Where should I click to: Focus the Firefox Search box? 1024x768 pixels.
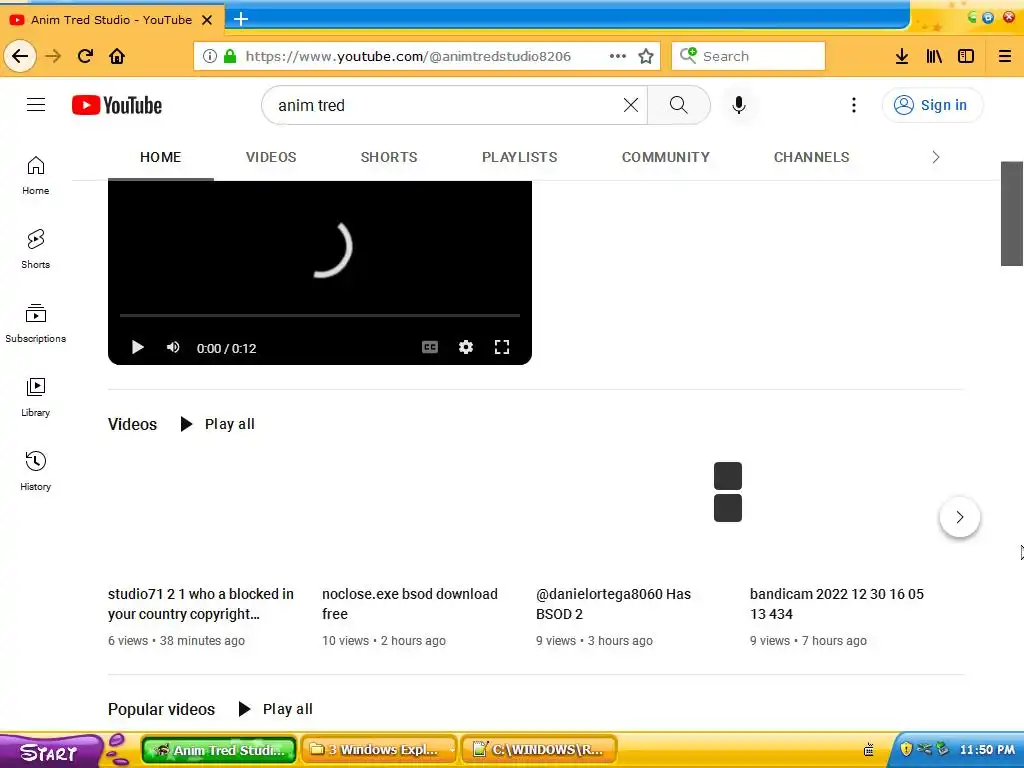pyautogui.click(x=748, y=56)
